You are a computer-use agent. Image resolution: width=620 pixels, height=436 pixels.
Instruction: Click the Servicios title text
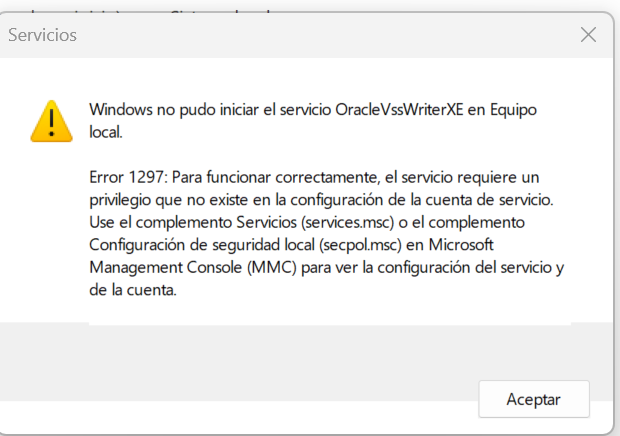[42, 35]
